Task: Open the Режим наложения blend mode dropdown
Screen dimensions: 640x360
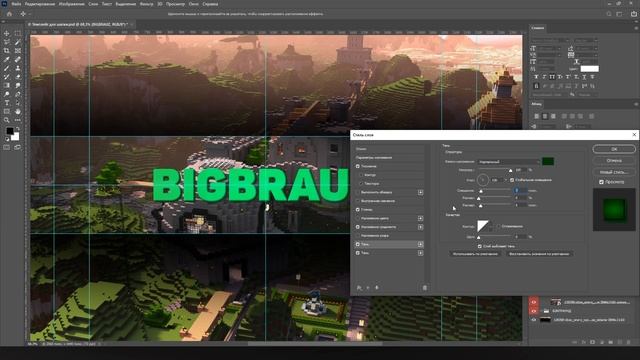Action: (x=509, y=162)
